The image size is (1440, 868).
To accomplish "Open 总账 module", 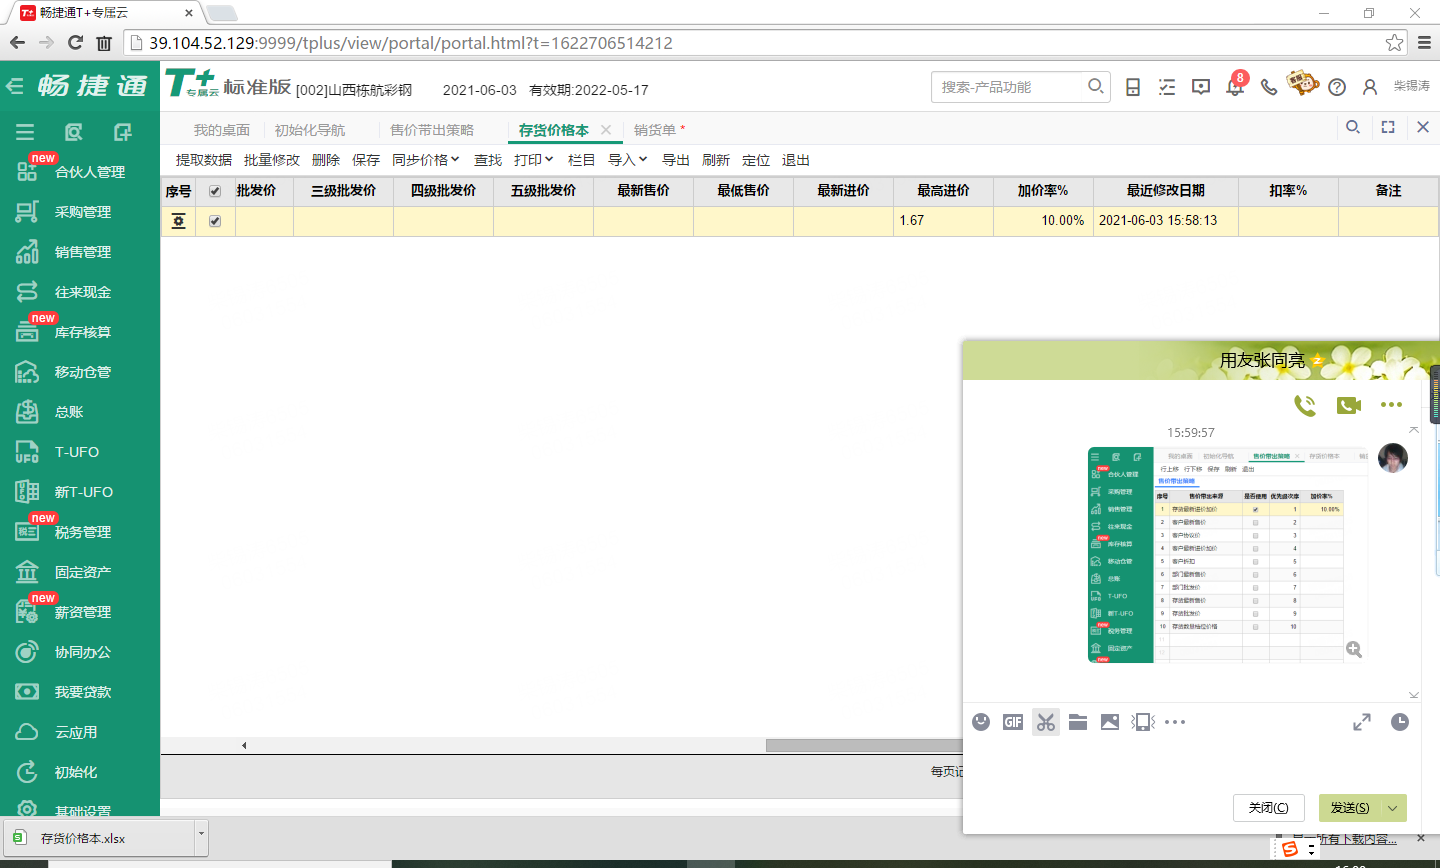I will 68,412.
